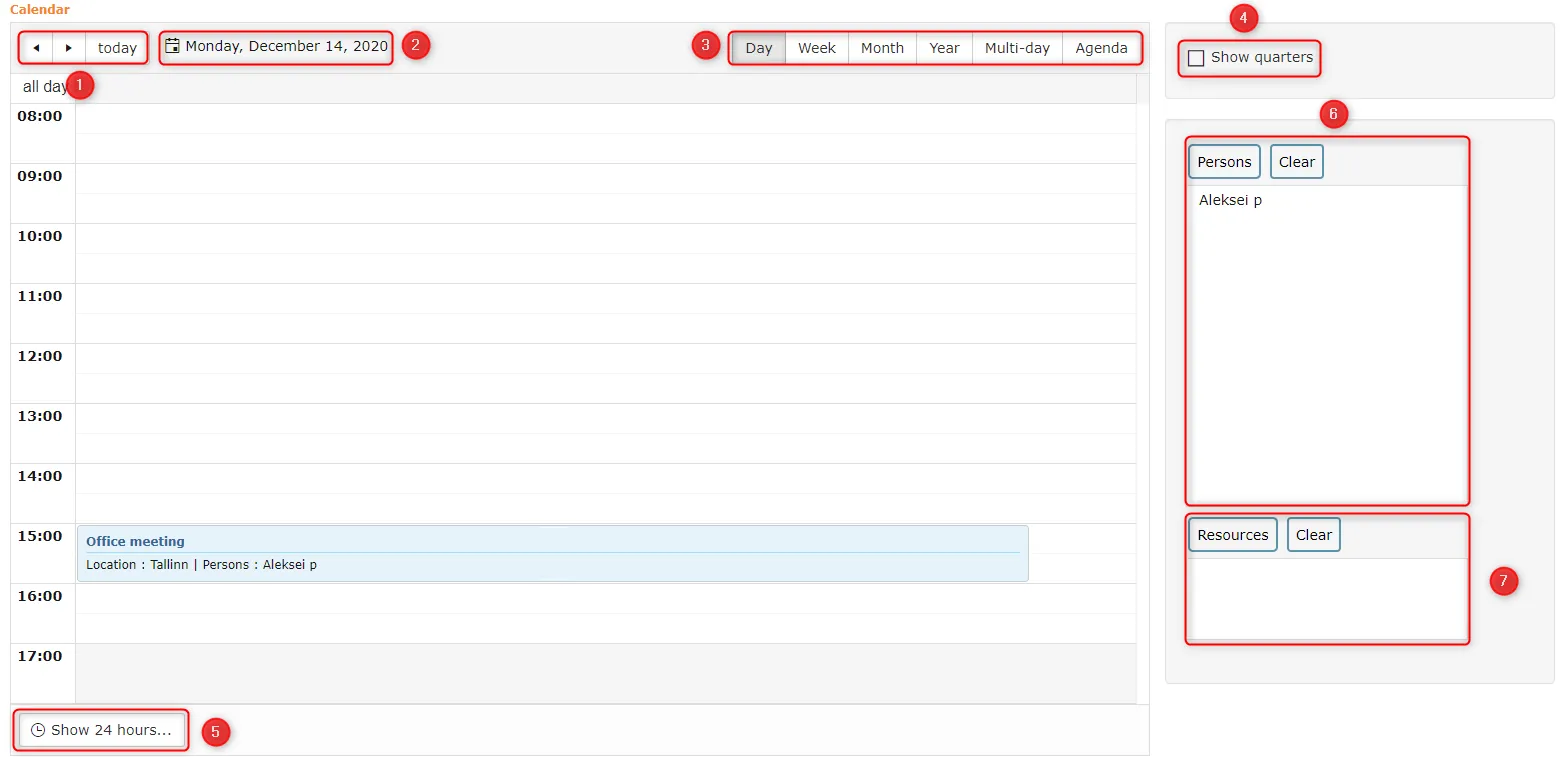Go to next day arrow
The height and width of the screenshot is (757, 1563).
(x=68, y=48)
